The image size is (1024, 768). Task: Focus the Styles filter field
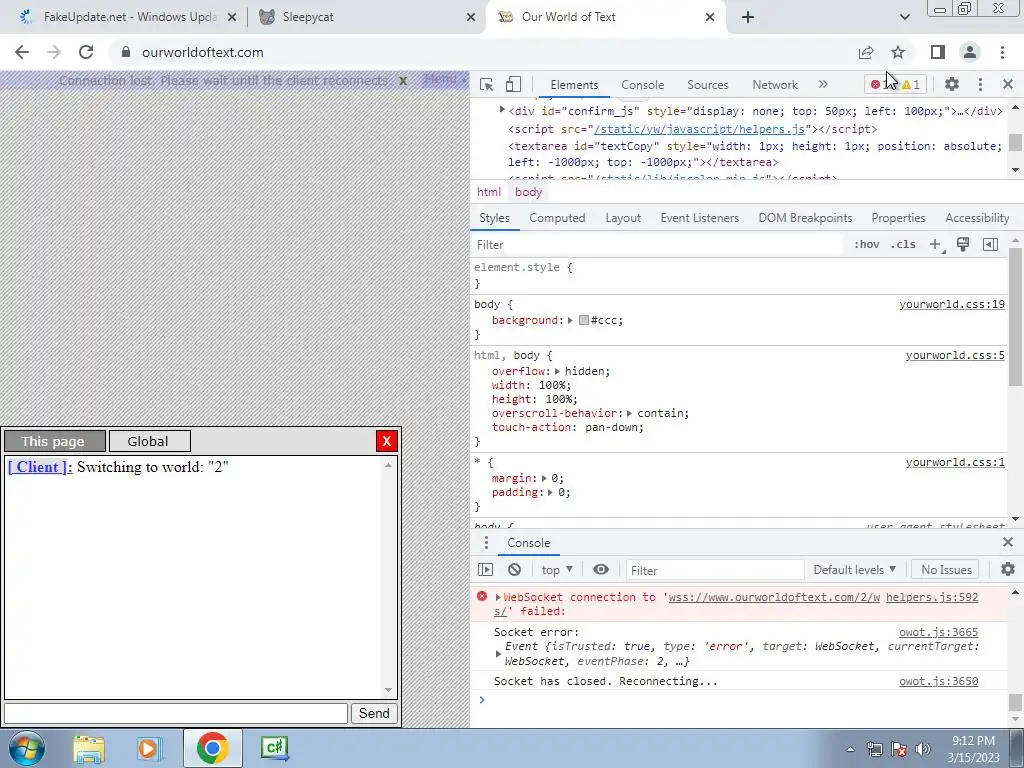tap(656, 245)
